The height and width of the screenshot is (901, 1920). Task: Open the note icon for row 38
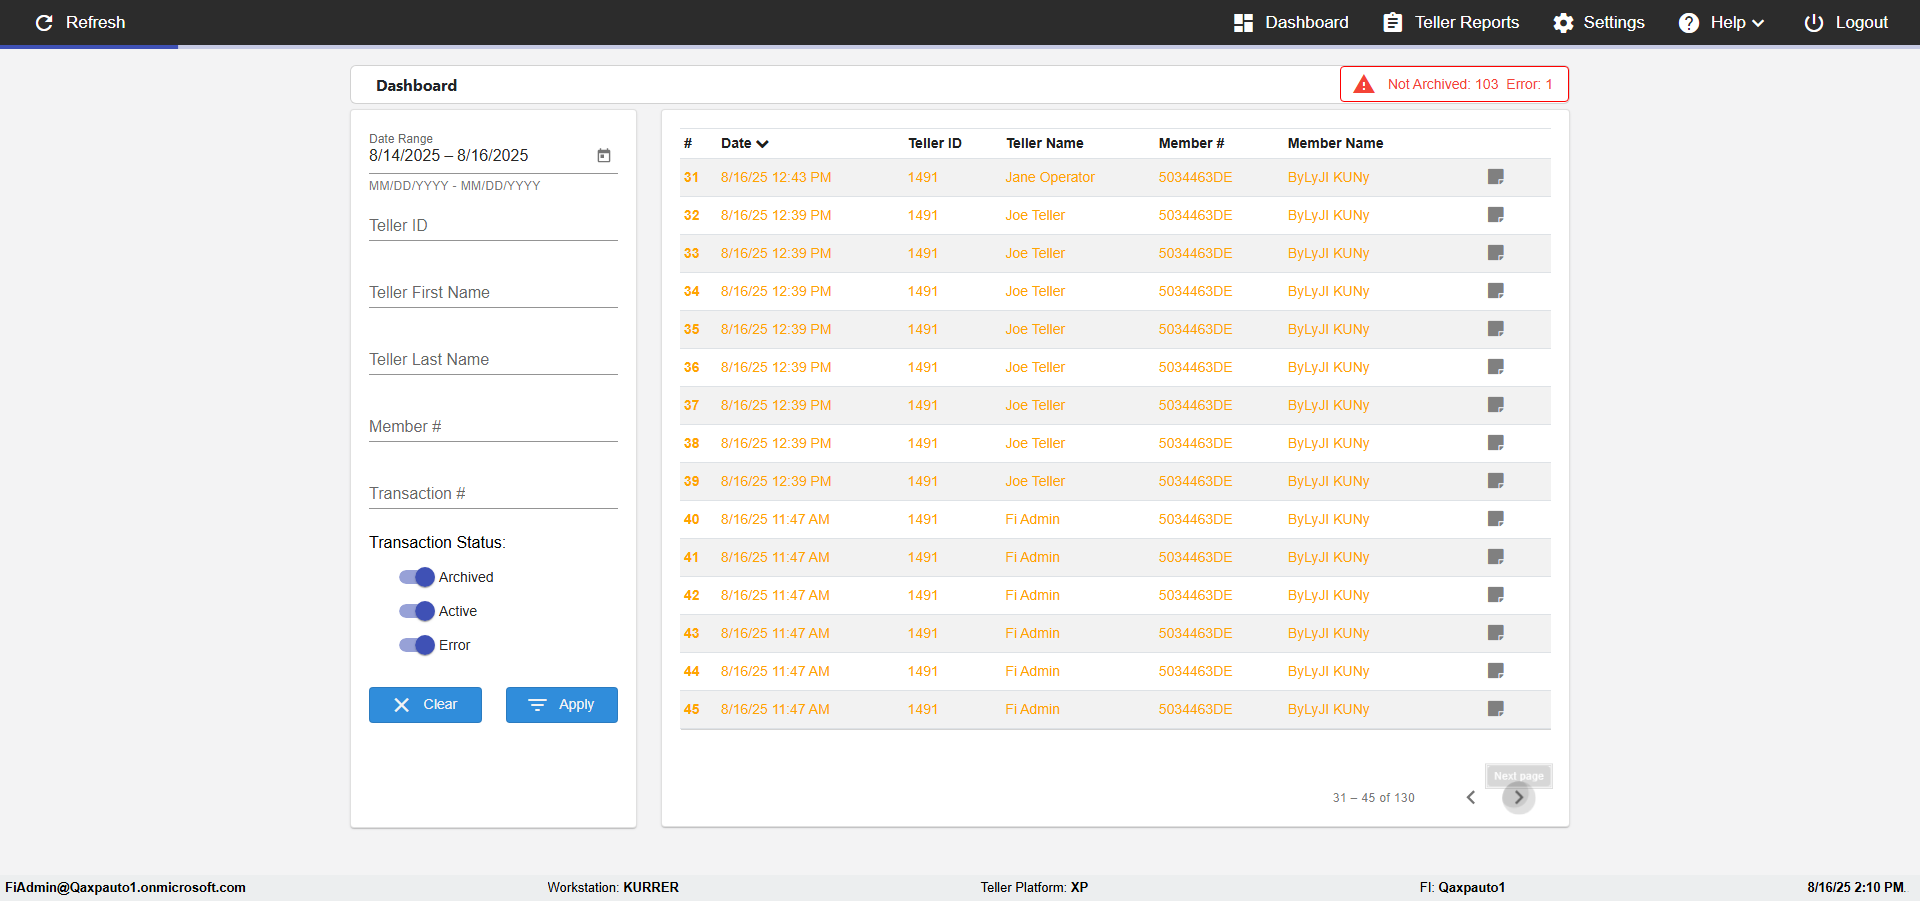[1496, 443]
